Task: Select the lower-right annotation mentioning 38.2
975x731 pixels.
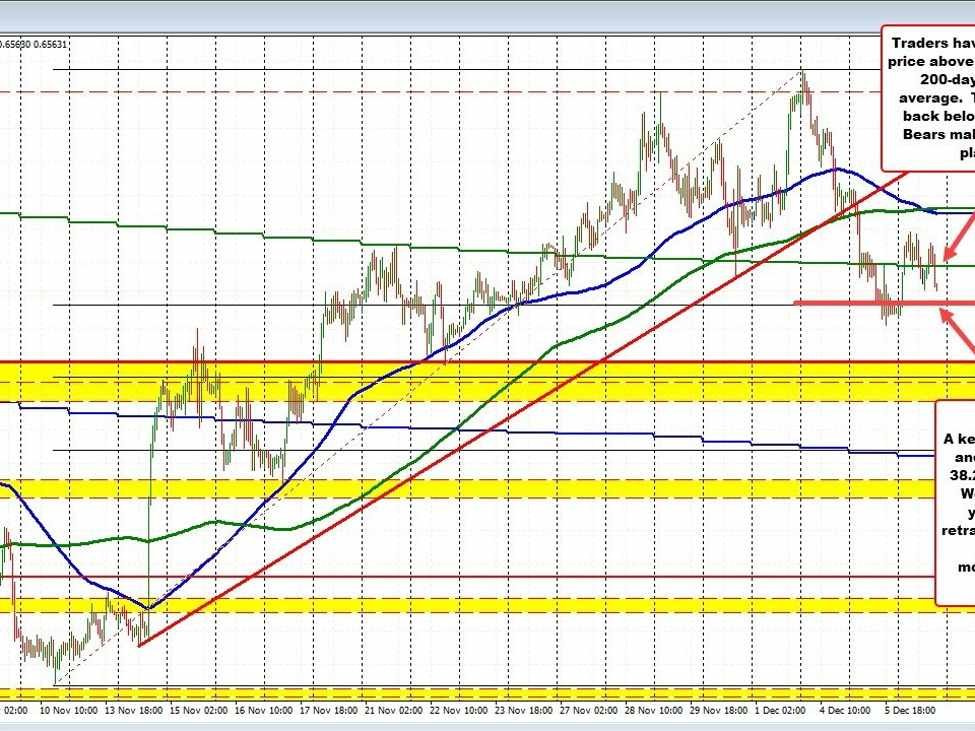Action: point(955,501)
